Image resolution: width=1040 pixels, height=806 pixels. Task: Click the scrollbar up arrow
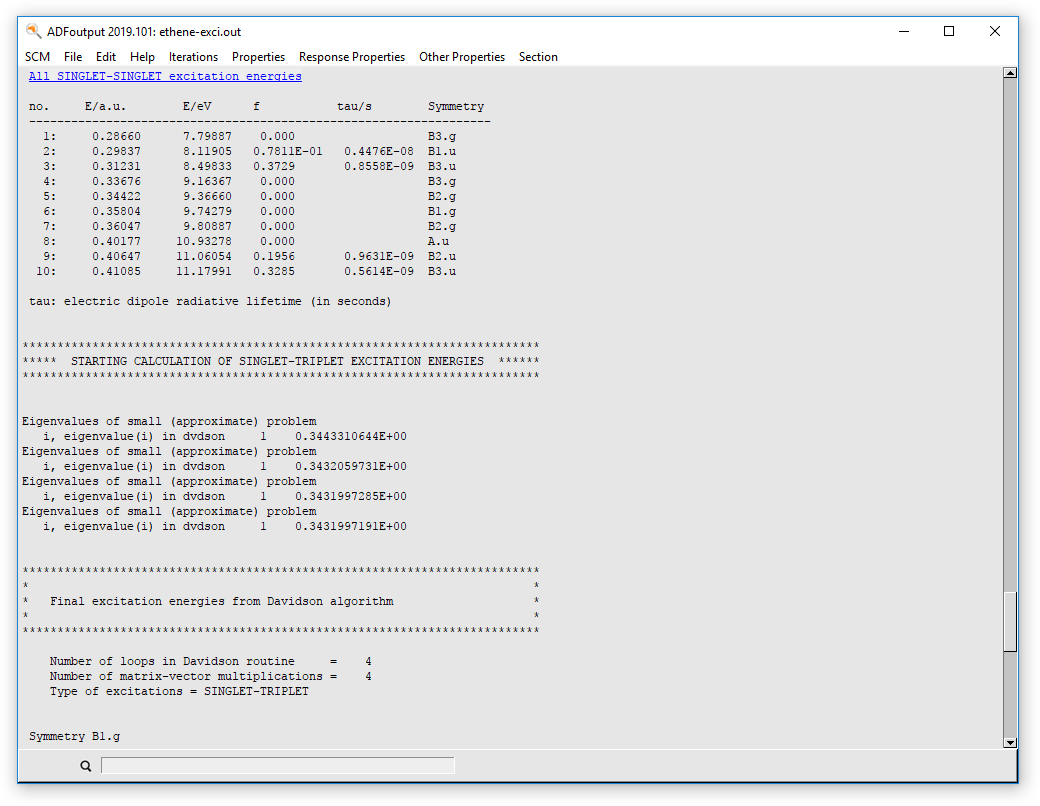tap(1010, 73)
